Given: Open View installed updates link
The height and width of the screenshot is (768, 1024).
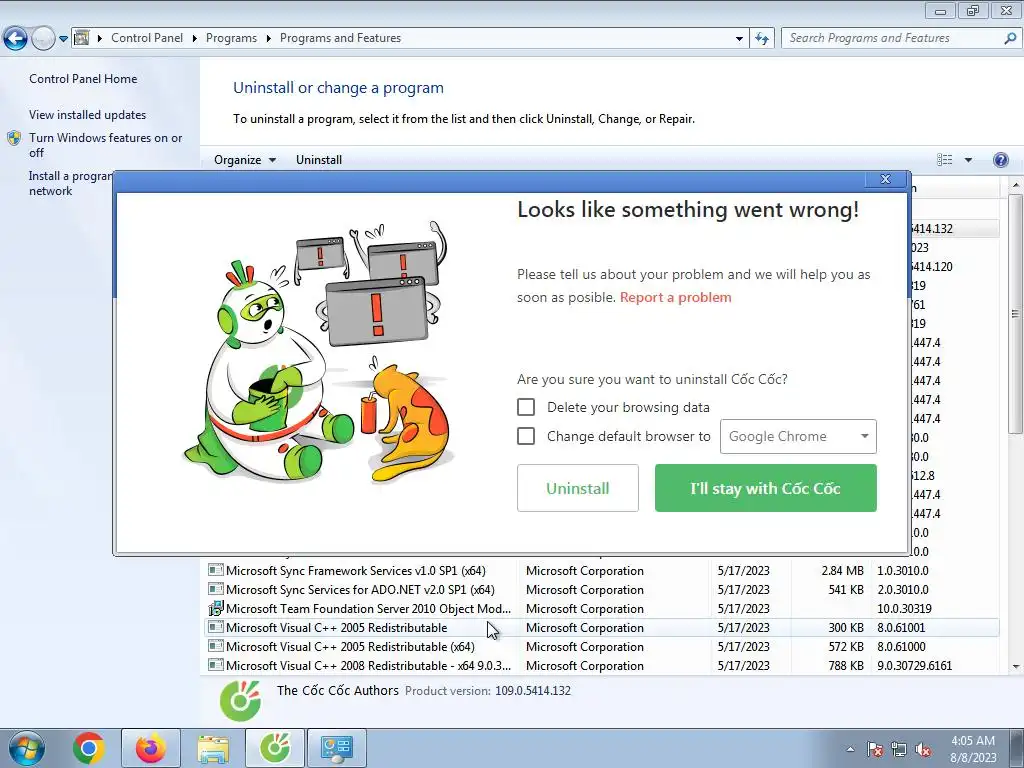Looking at the screenshot, I should tap(88, 114).
